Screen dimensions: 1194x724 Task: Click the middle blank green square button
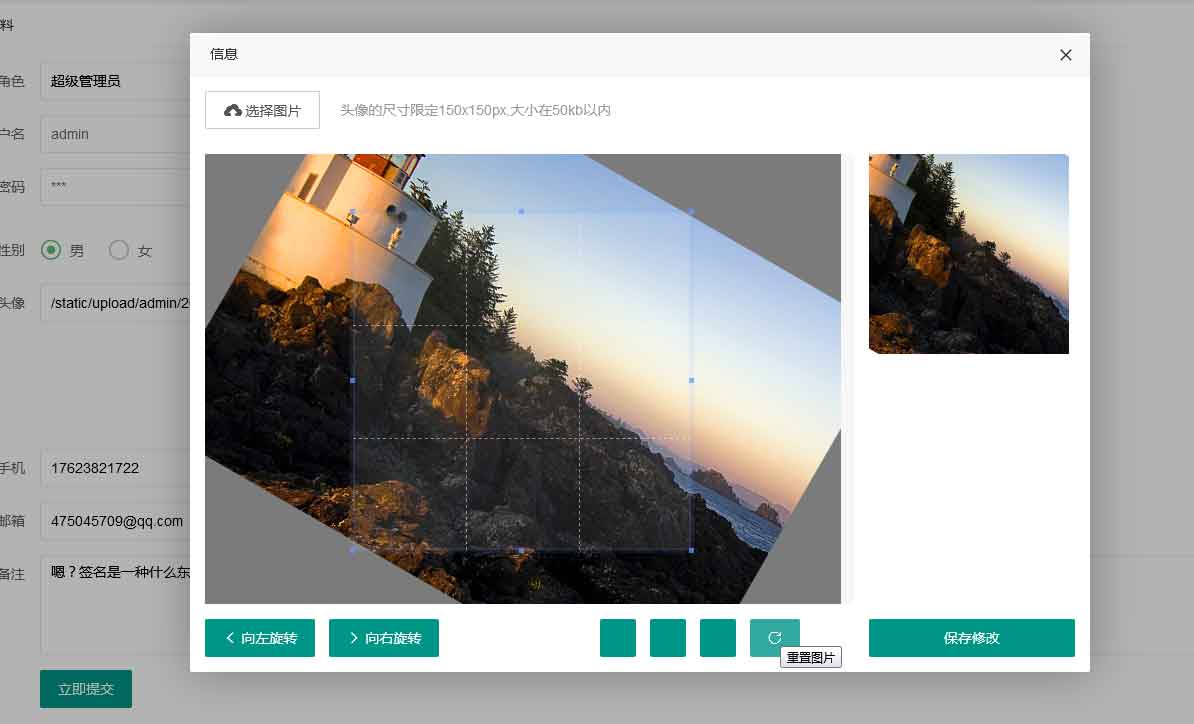[668, 638]
